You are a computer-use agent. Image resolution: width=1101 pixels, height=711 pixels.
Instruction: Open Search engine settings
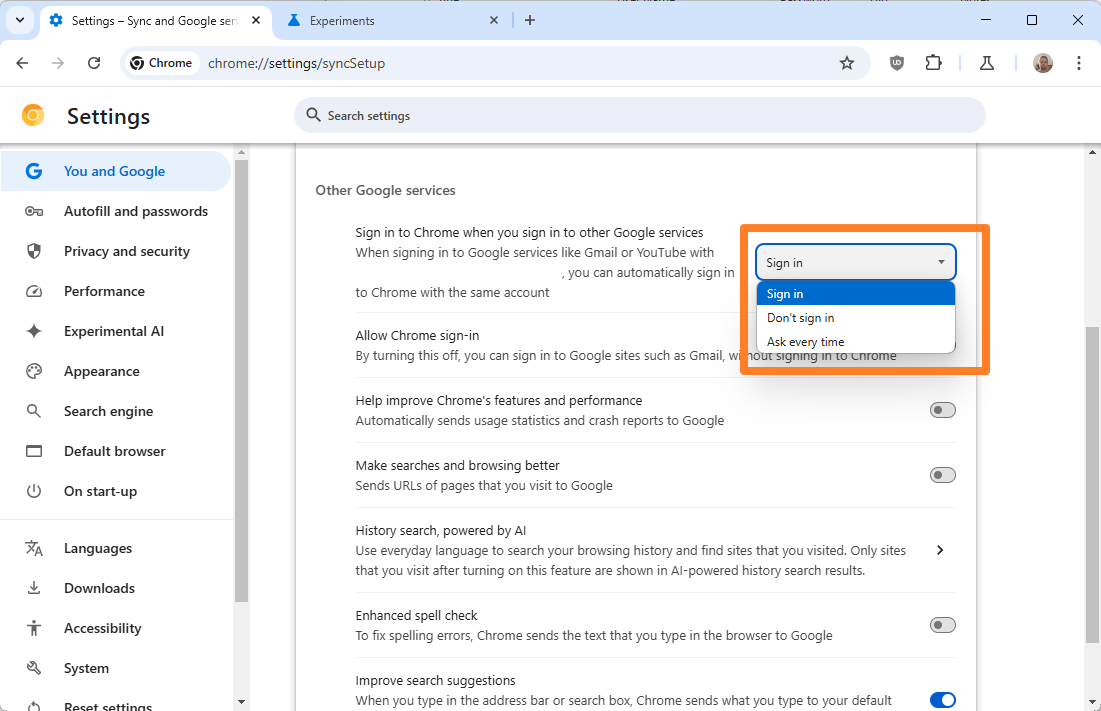[x=115, y=411]
